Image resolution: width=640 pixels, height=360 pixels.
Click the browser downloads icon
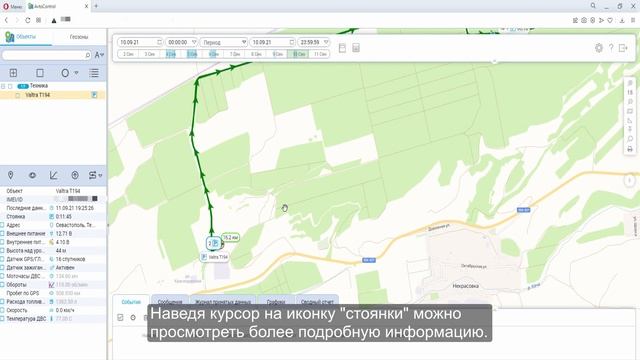tap(622, 20)
